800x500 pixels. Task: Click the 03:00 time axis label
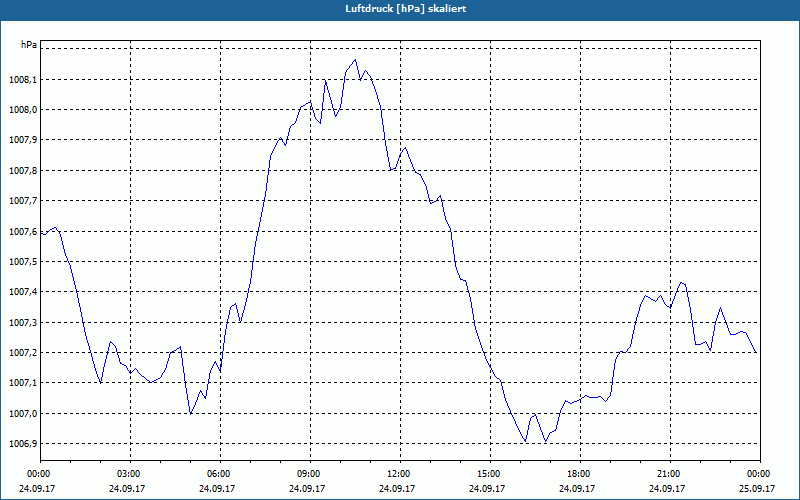tap(131, 474)
